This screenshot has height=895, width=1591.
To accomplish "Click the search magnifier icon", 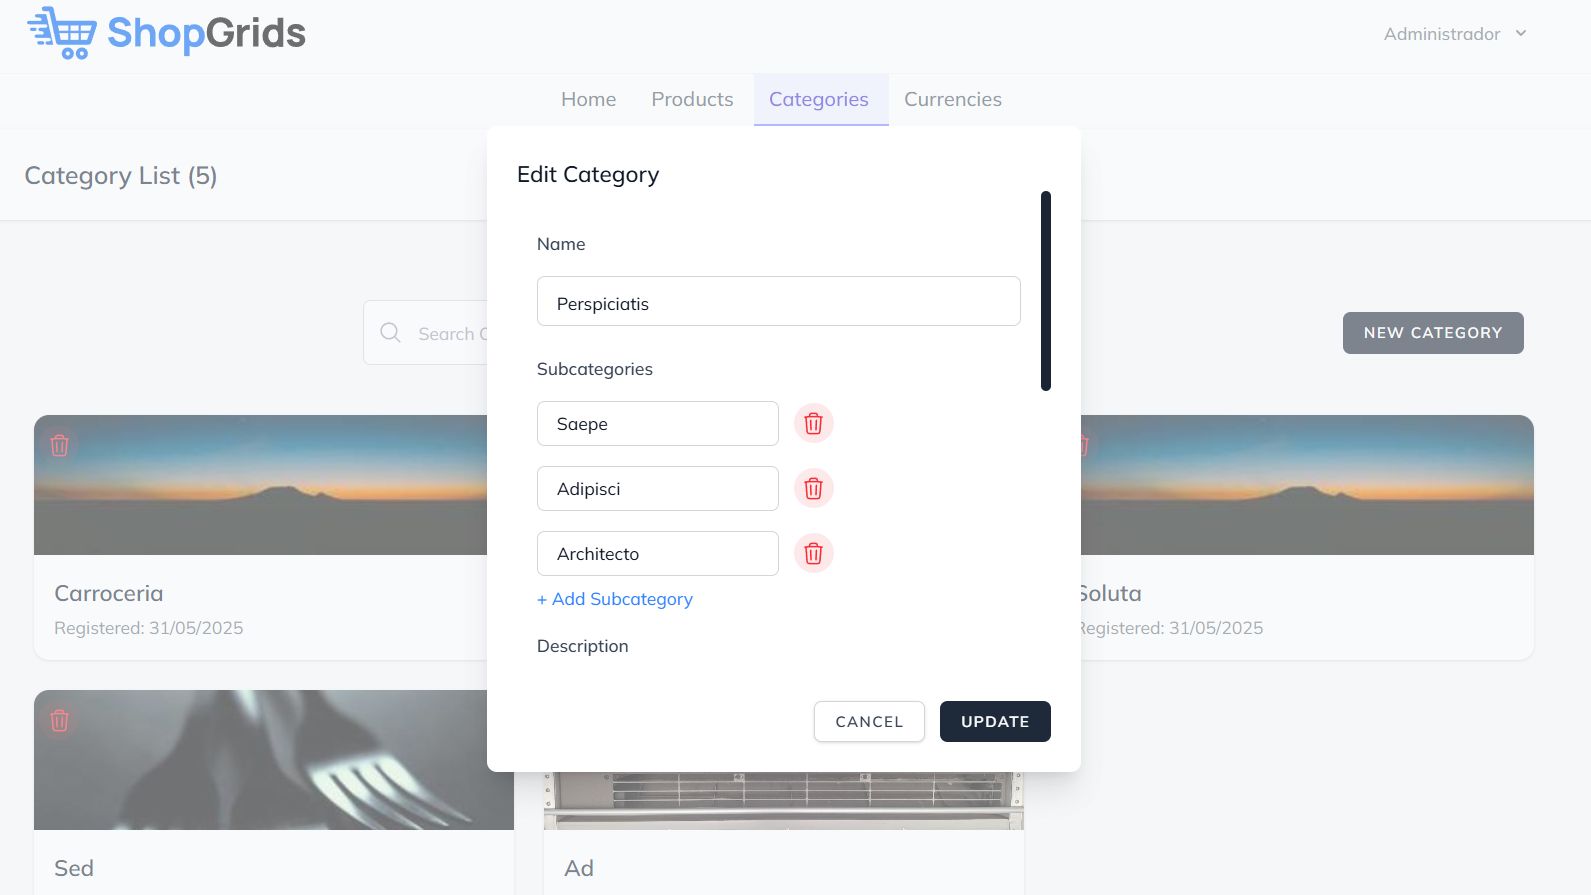I will click(x=391, y=332).
